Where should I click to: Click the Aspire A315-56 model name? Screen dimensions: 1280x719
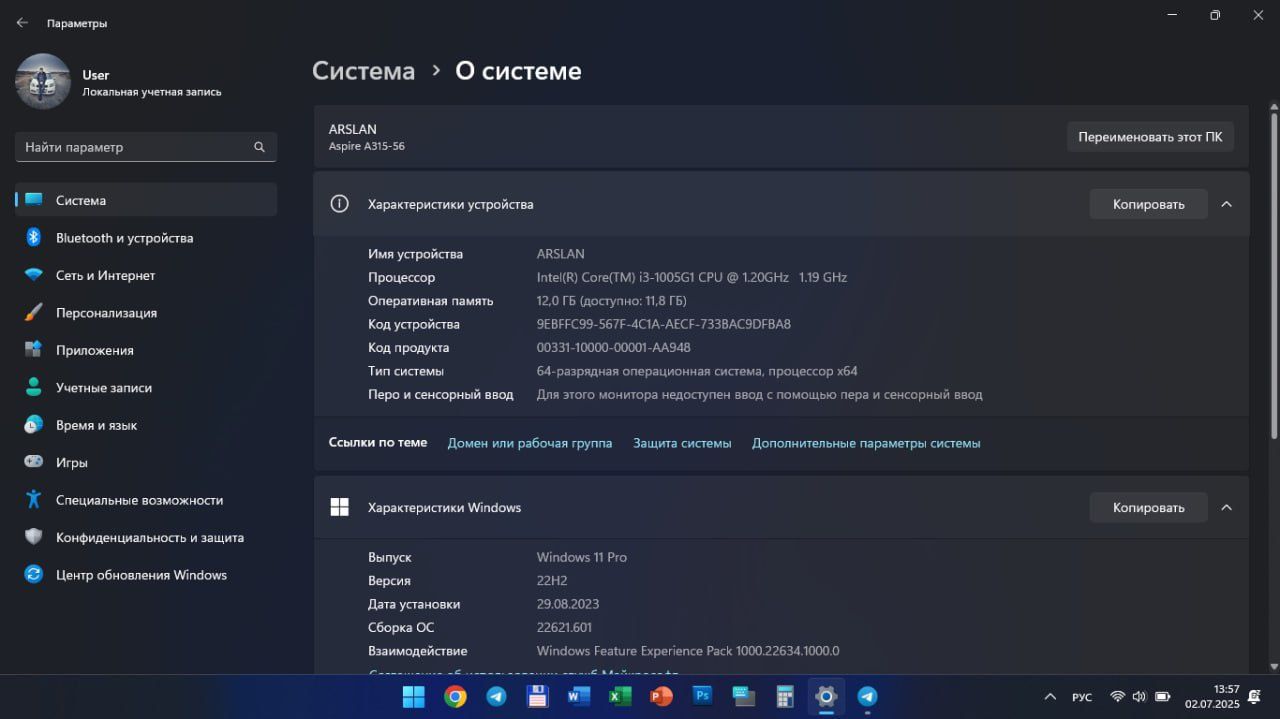click(x=367, y=146)
